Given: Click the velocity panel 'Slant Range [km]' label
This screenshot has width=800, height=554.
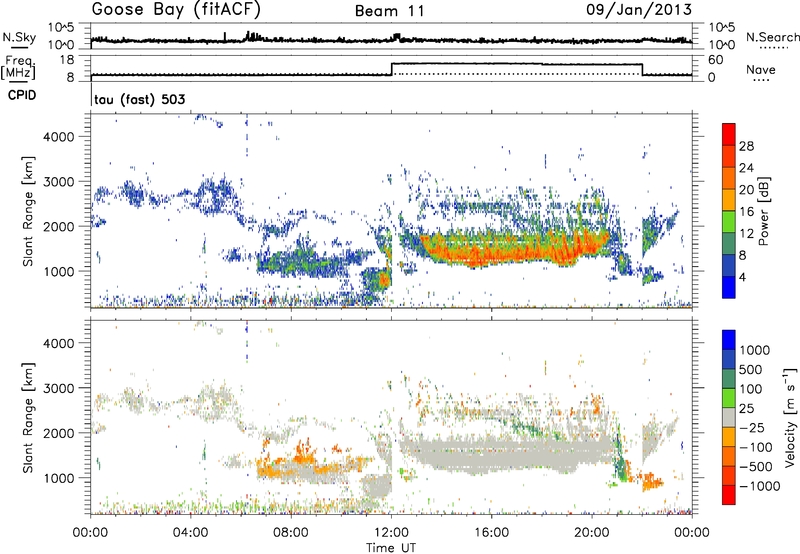Looking at the screenshot, I should (28, 417).
